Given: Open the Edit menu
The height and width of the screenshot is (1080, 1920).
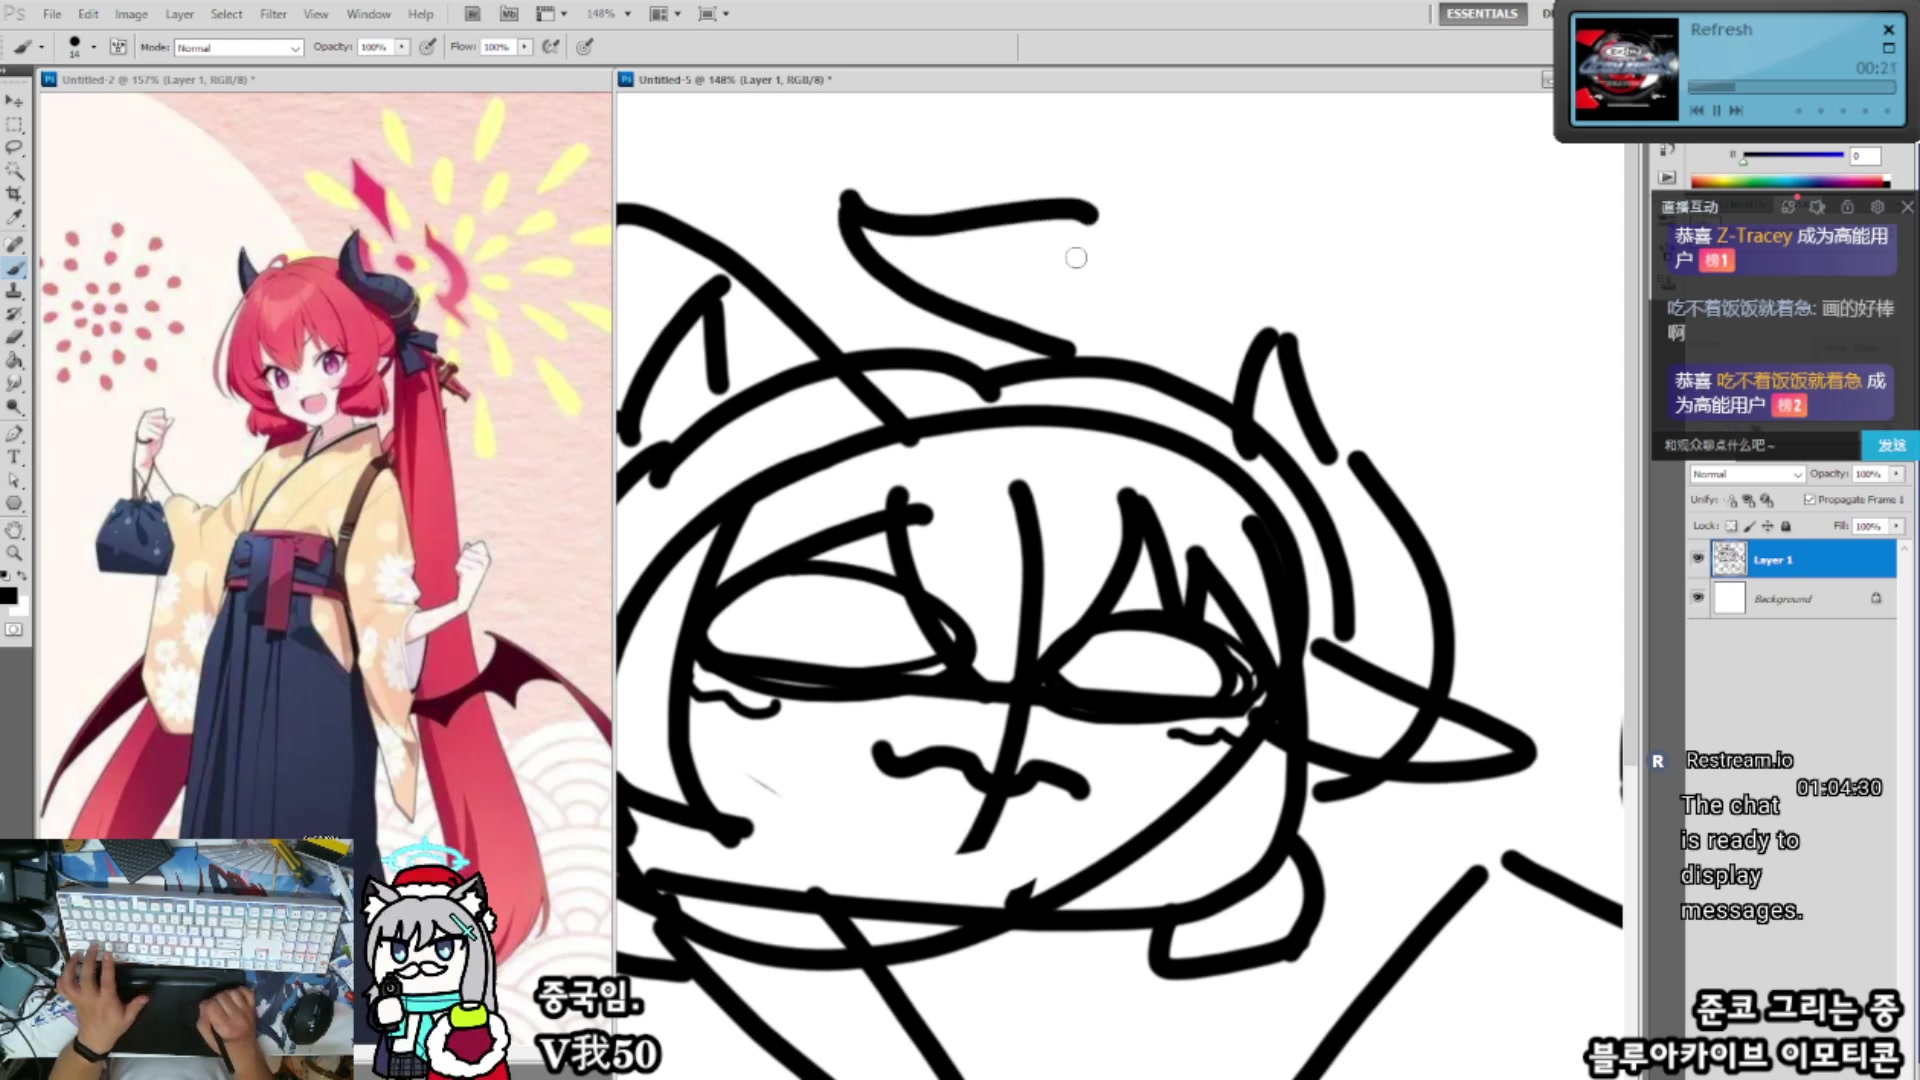Looking at the screenshot, I should tap(88, 14).
